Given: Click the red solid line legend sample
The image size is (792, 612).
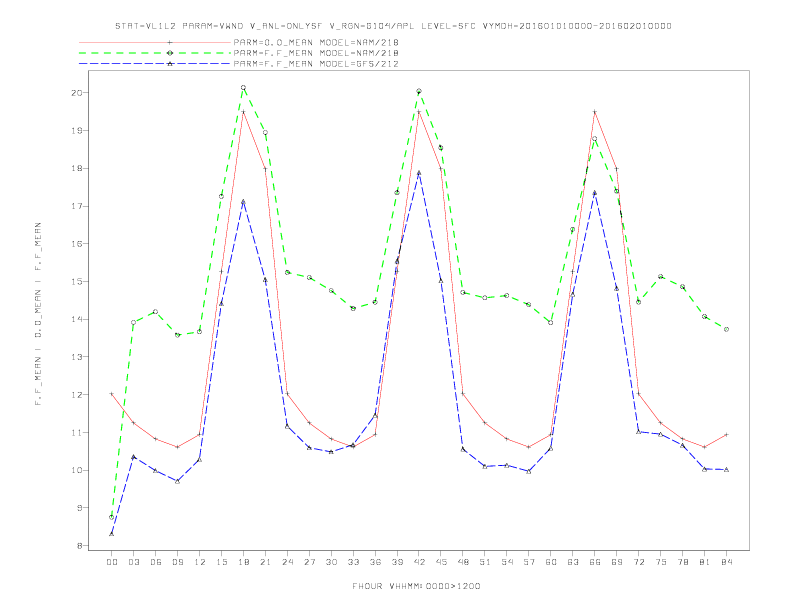Looking at the screenshot, I should click(x=155, y=42).
